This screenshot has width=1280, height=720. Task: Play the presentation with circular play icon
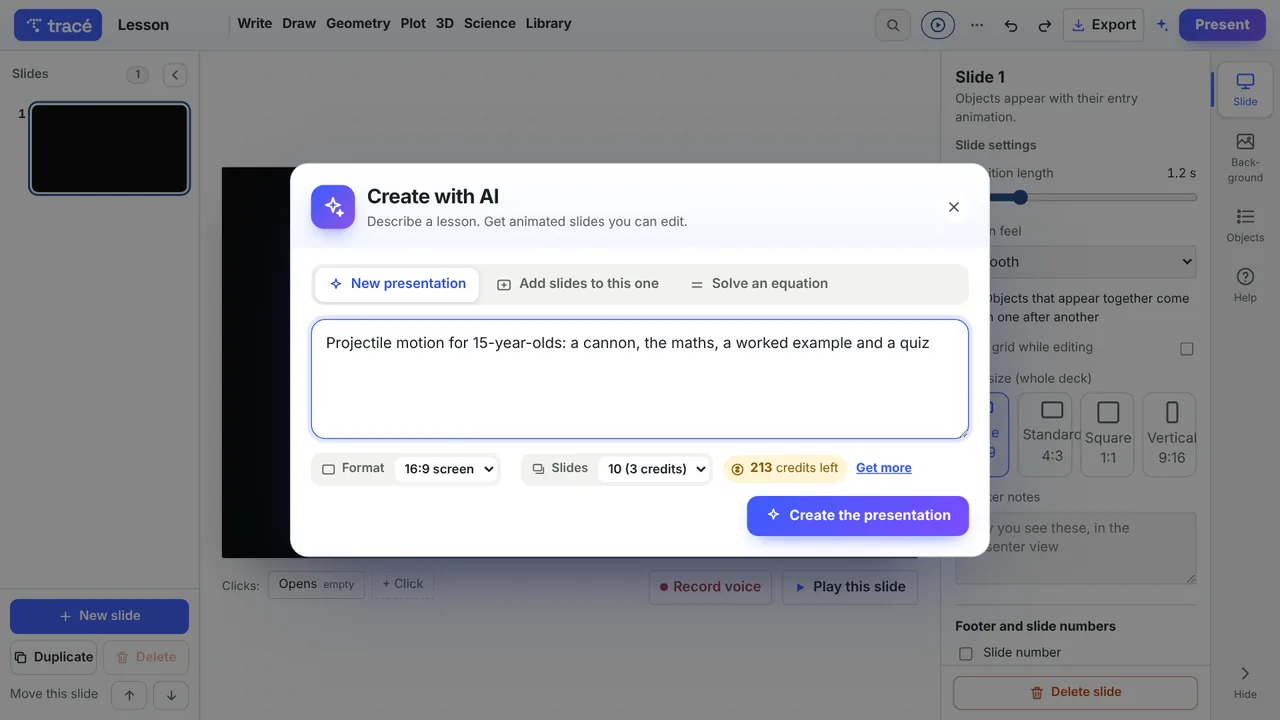(x=937, y=25)
